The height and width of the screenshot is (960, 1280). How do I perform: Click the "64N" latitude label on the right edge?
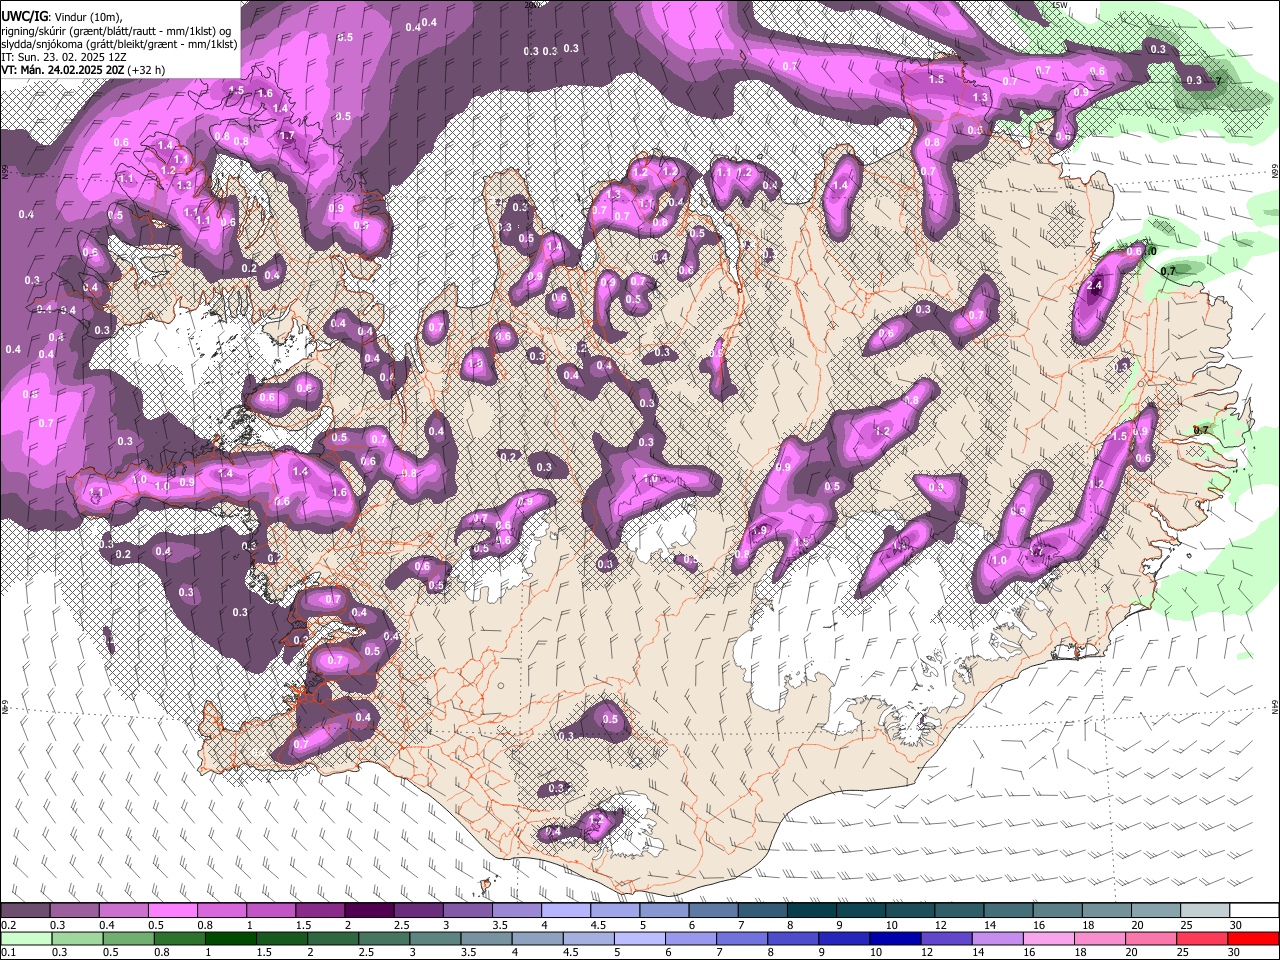[1275, 707]
